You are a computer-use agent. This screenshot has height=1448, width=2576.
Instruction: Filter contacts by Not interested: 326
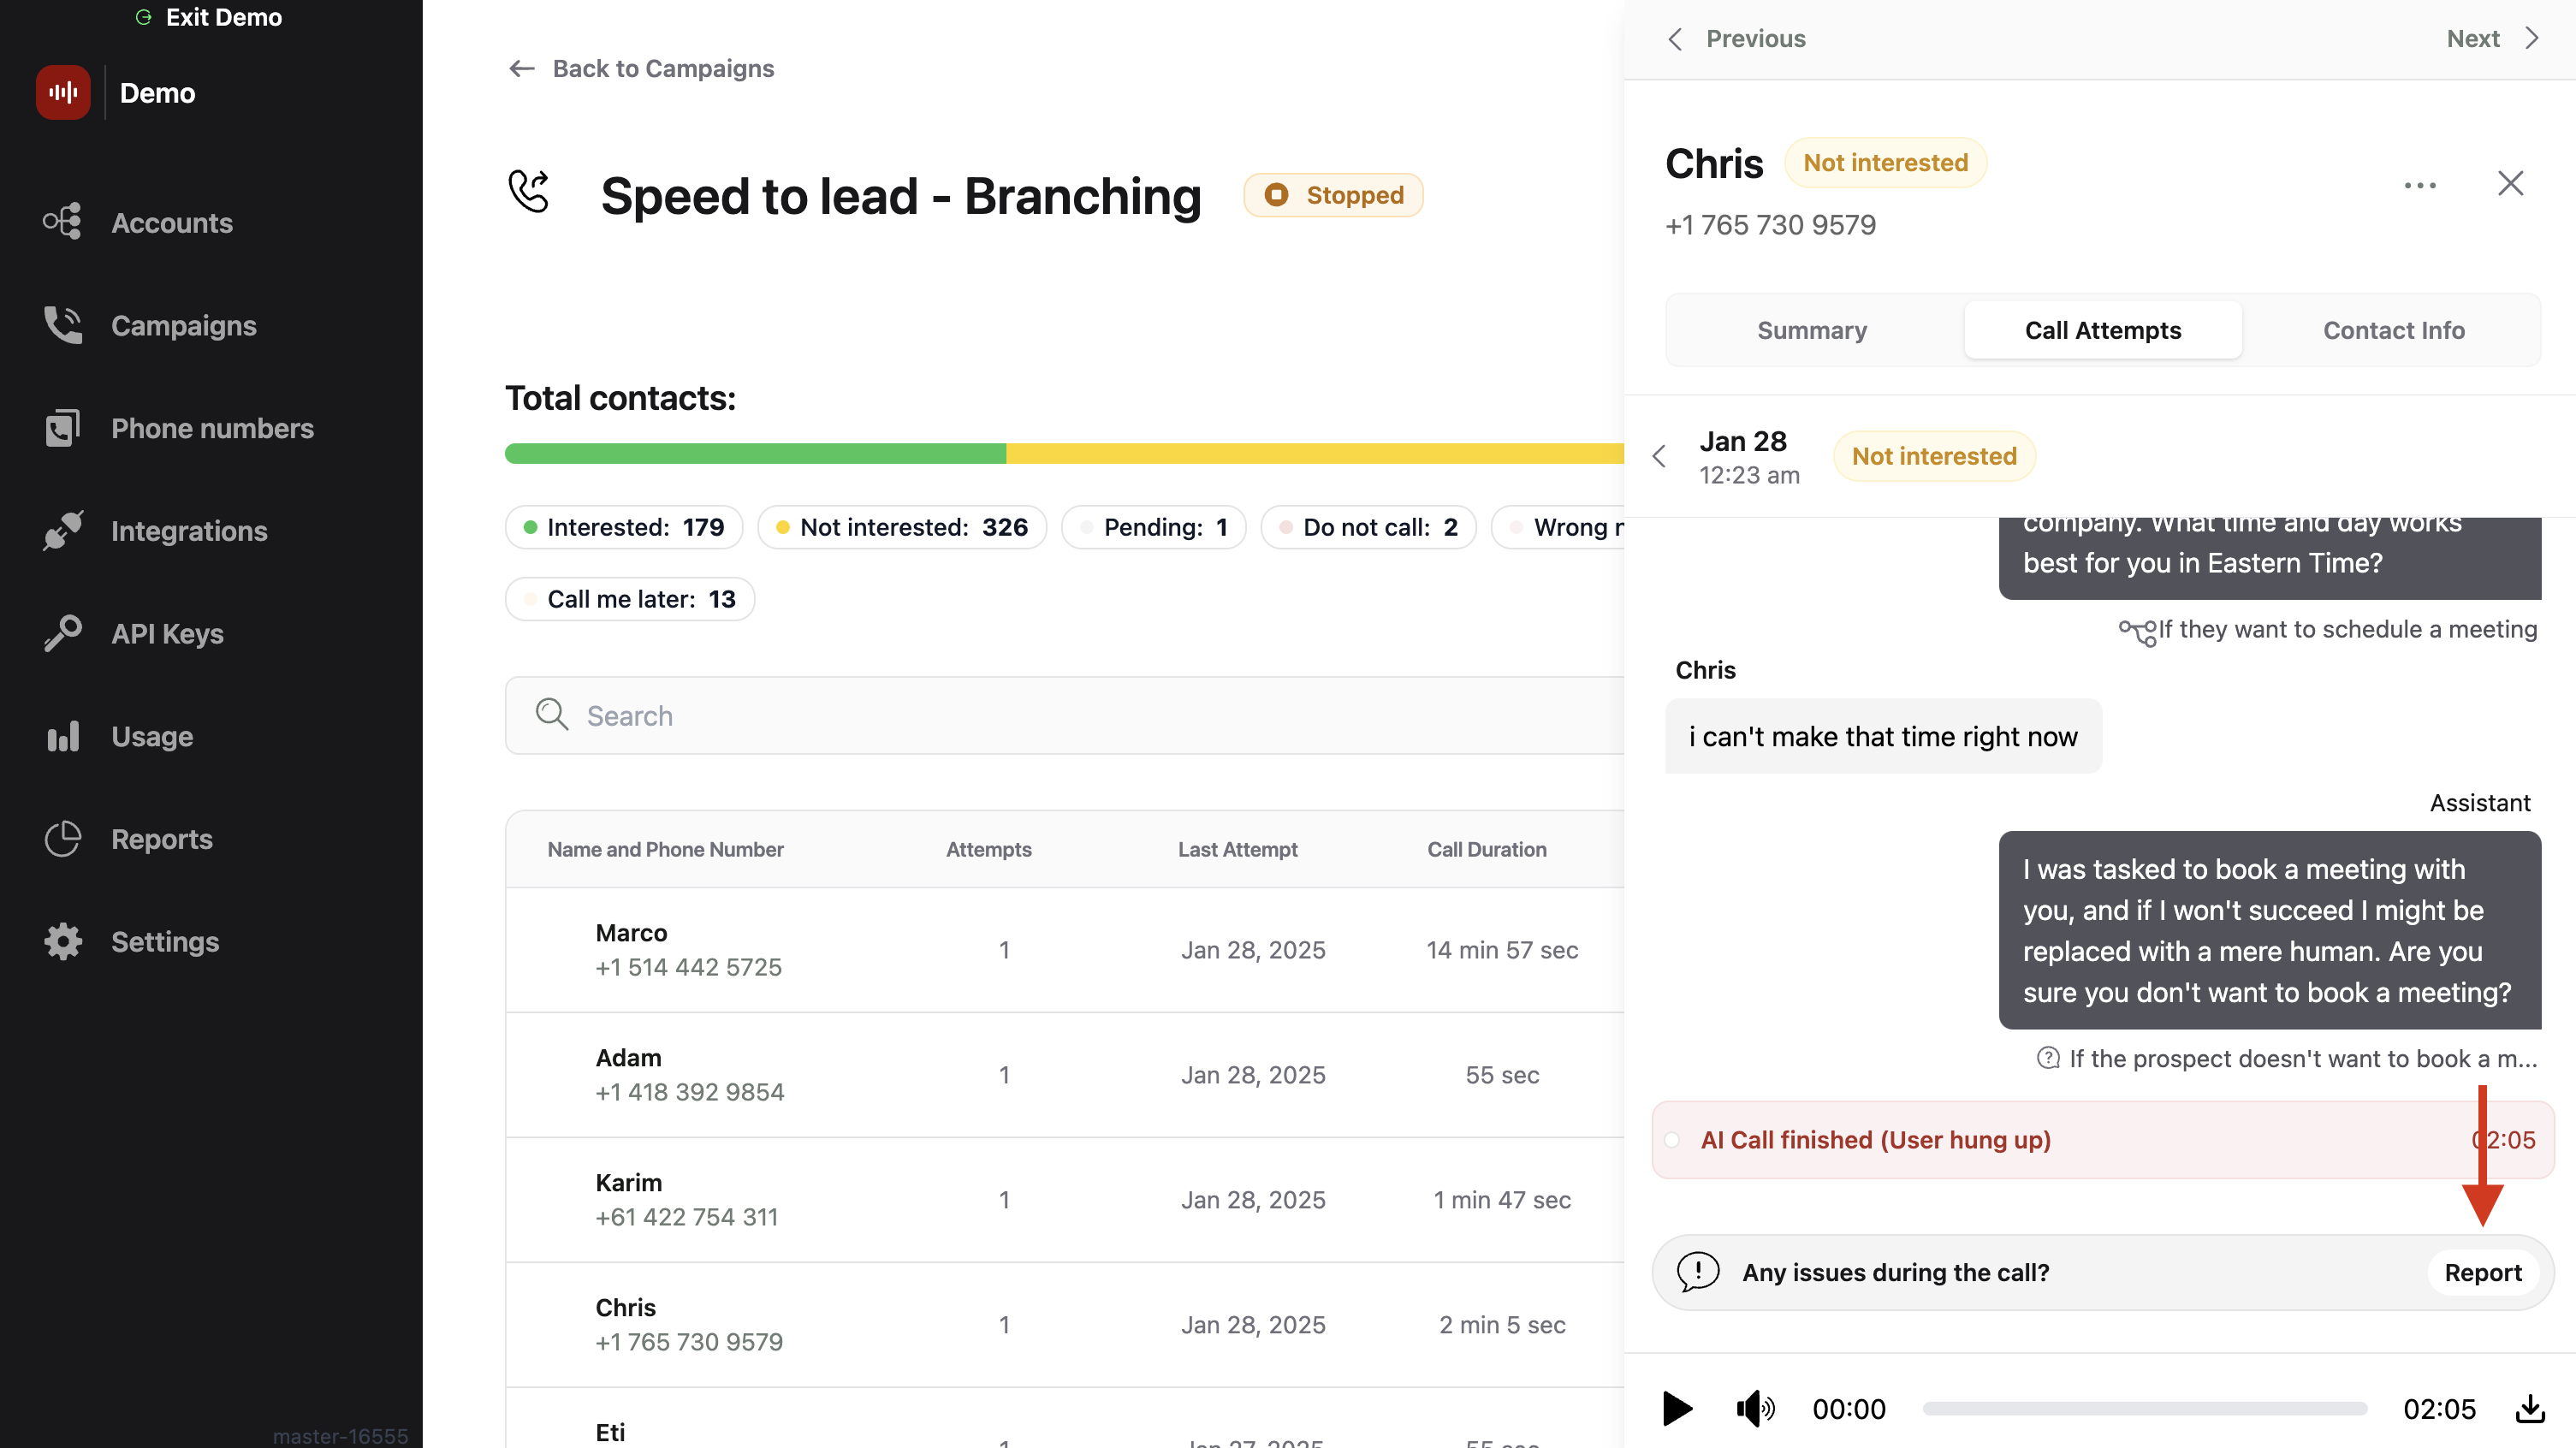pyautogui.click(x=902, y=527)
